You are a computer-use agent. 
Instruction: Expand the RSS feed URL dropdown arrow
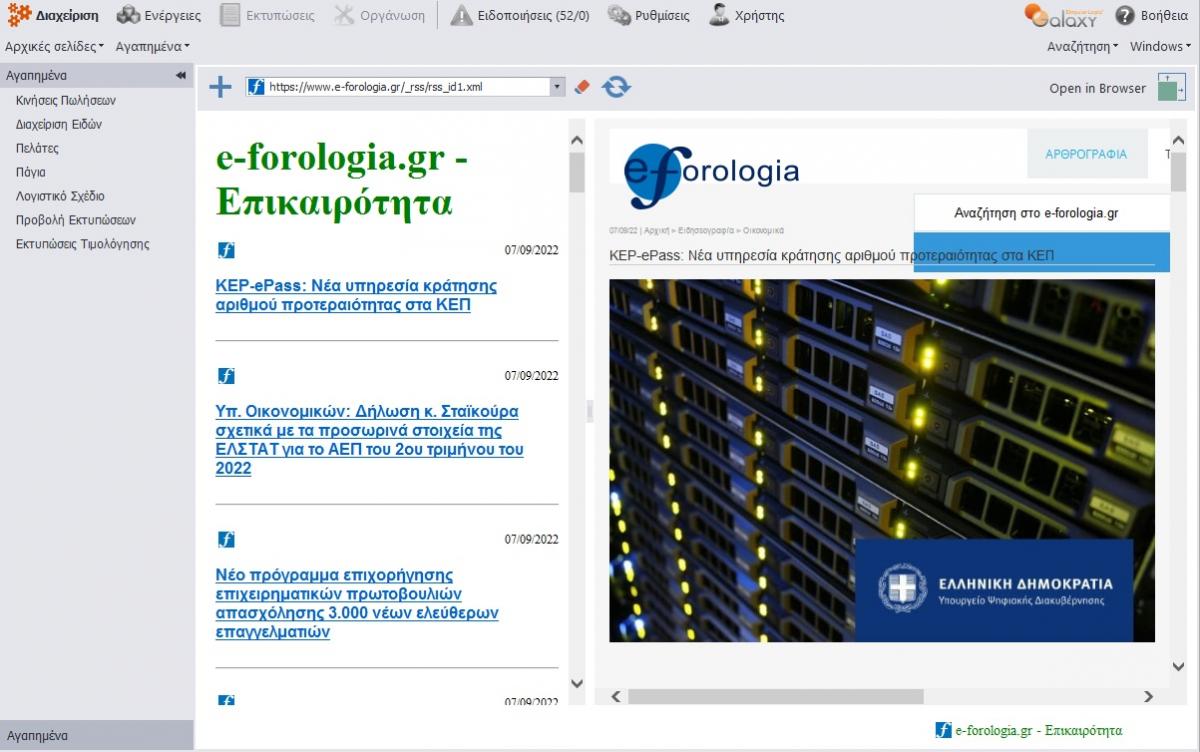557,87
